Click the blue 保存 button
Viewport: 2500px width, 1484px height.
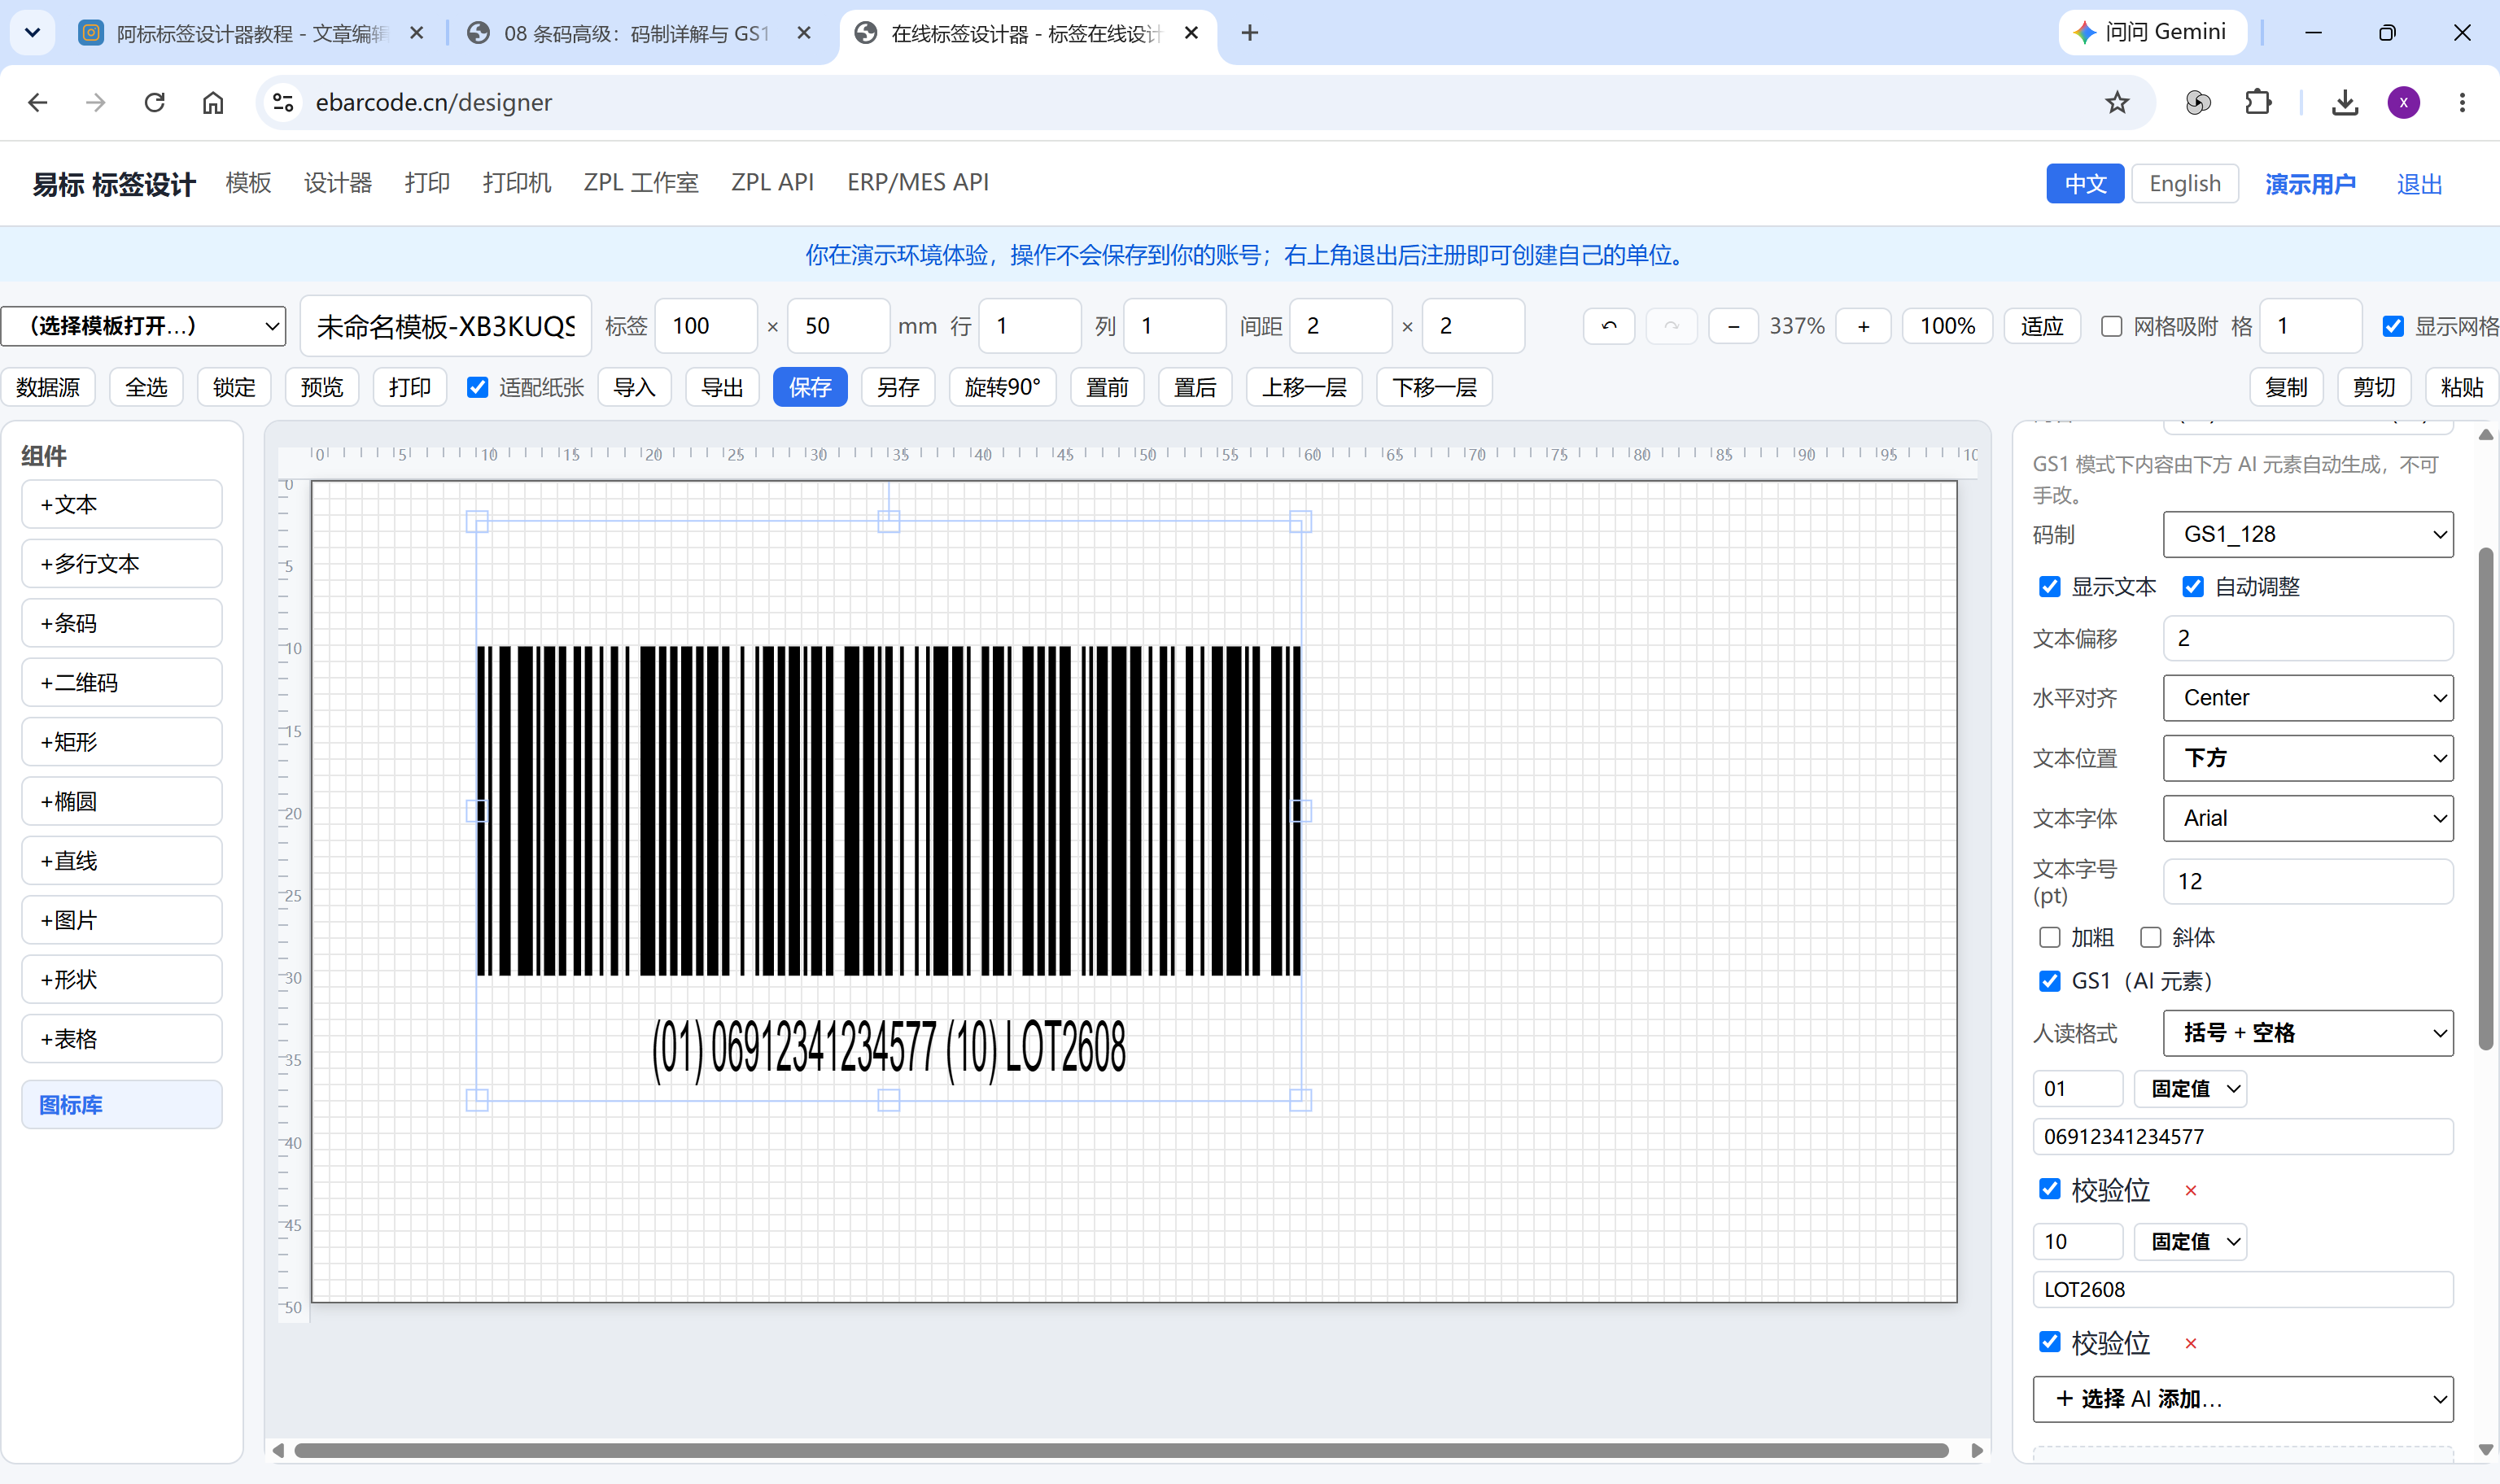[x=809, y=387]
